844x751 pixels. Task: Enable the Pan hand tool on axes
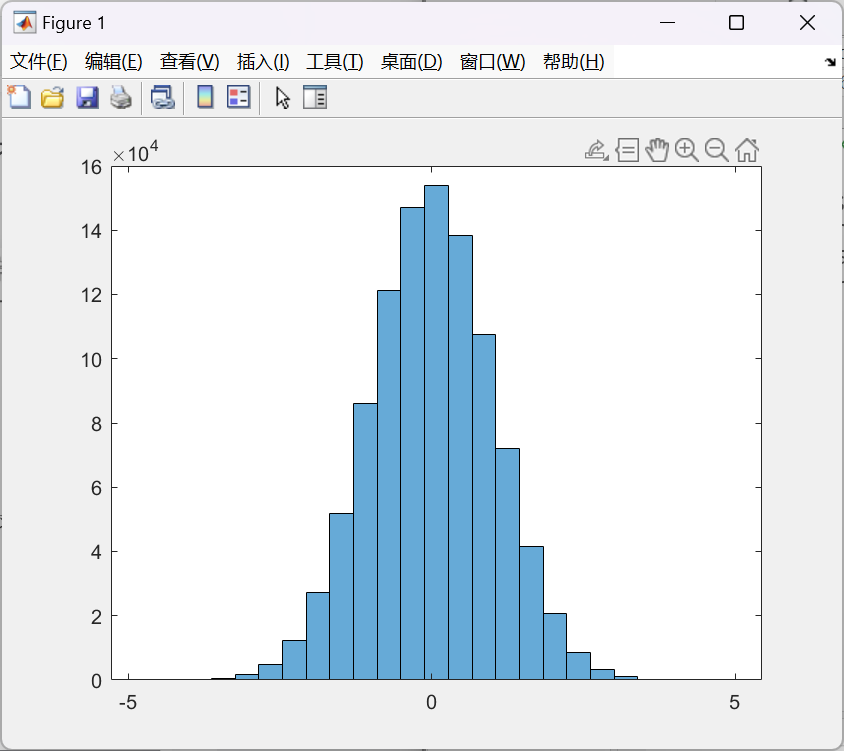[656, 150]
